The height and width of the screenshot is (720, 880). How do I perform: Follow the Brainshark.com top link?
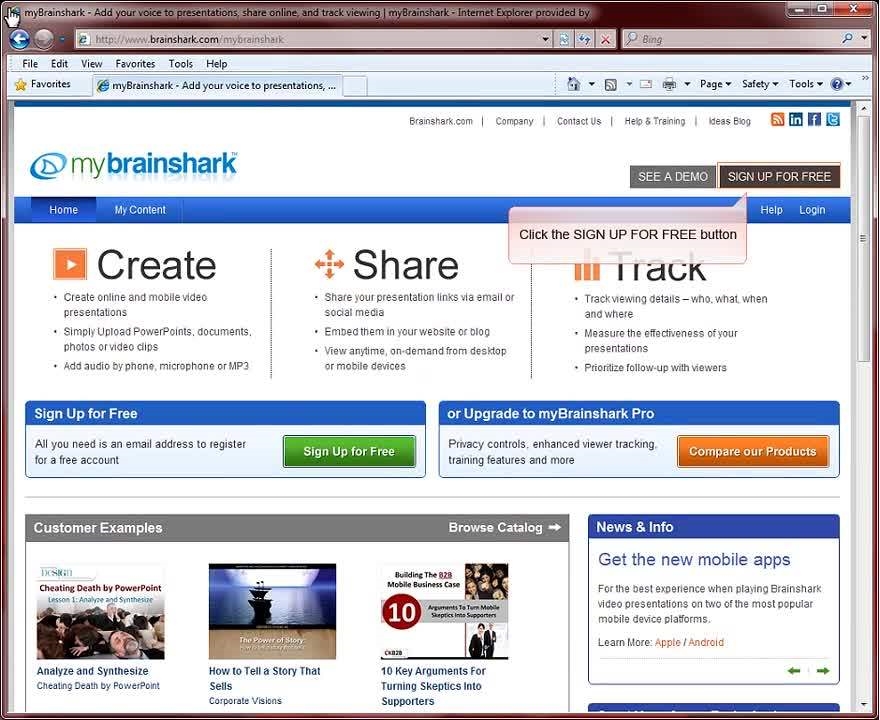tap(441, 121)
